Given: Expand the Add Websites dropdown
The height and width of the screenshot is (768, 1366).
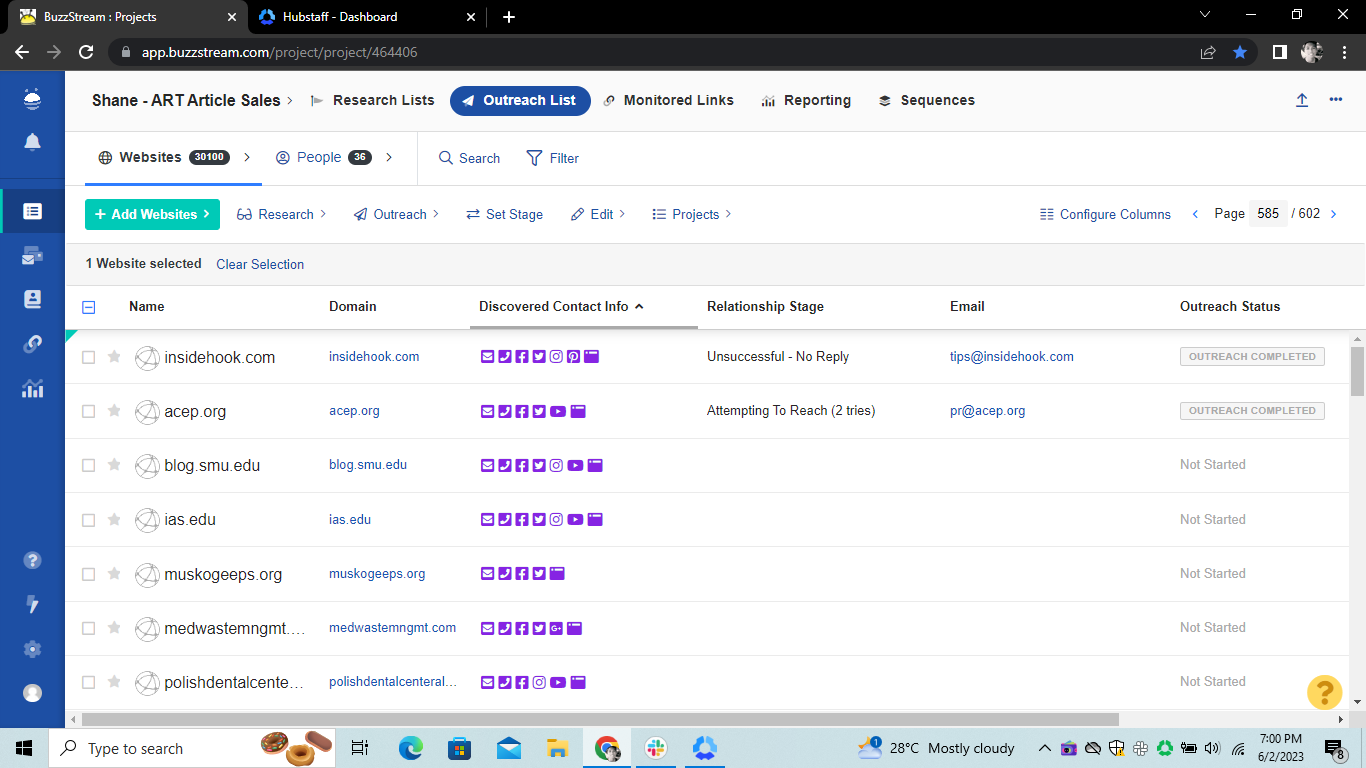Looking at the screenshot, I should [x=152, y=214].
